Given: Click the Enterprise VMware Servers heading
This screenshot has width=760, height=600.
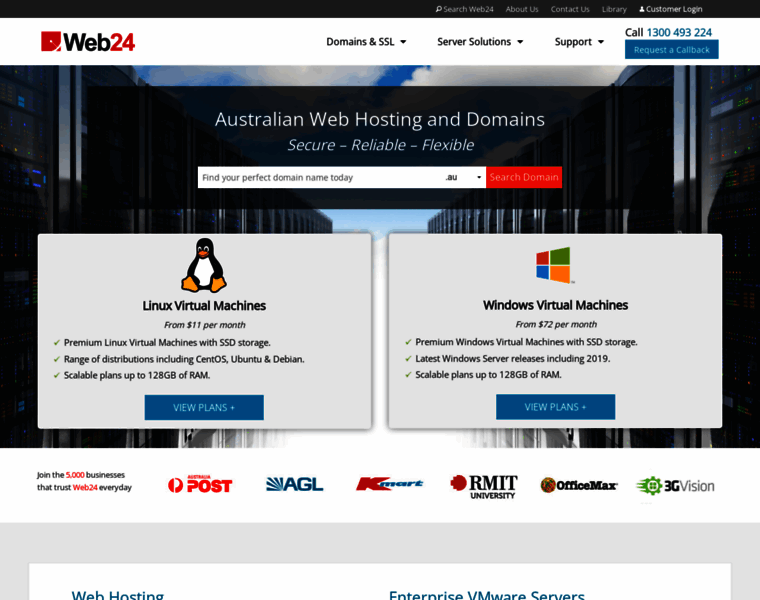Looking at the screenshot, I should [x=487, y=595].
